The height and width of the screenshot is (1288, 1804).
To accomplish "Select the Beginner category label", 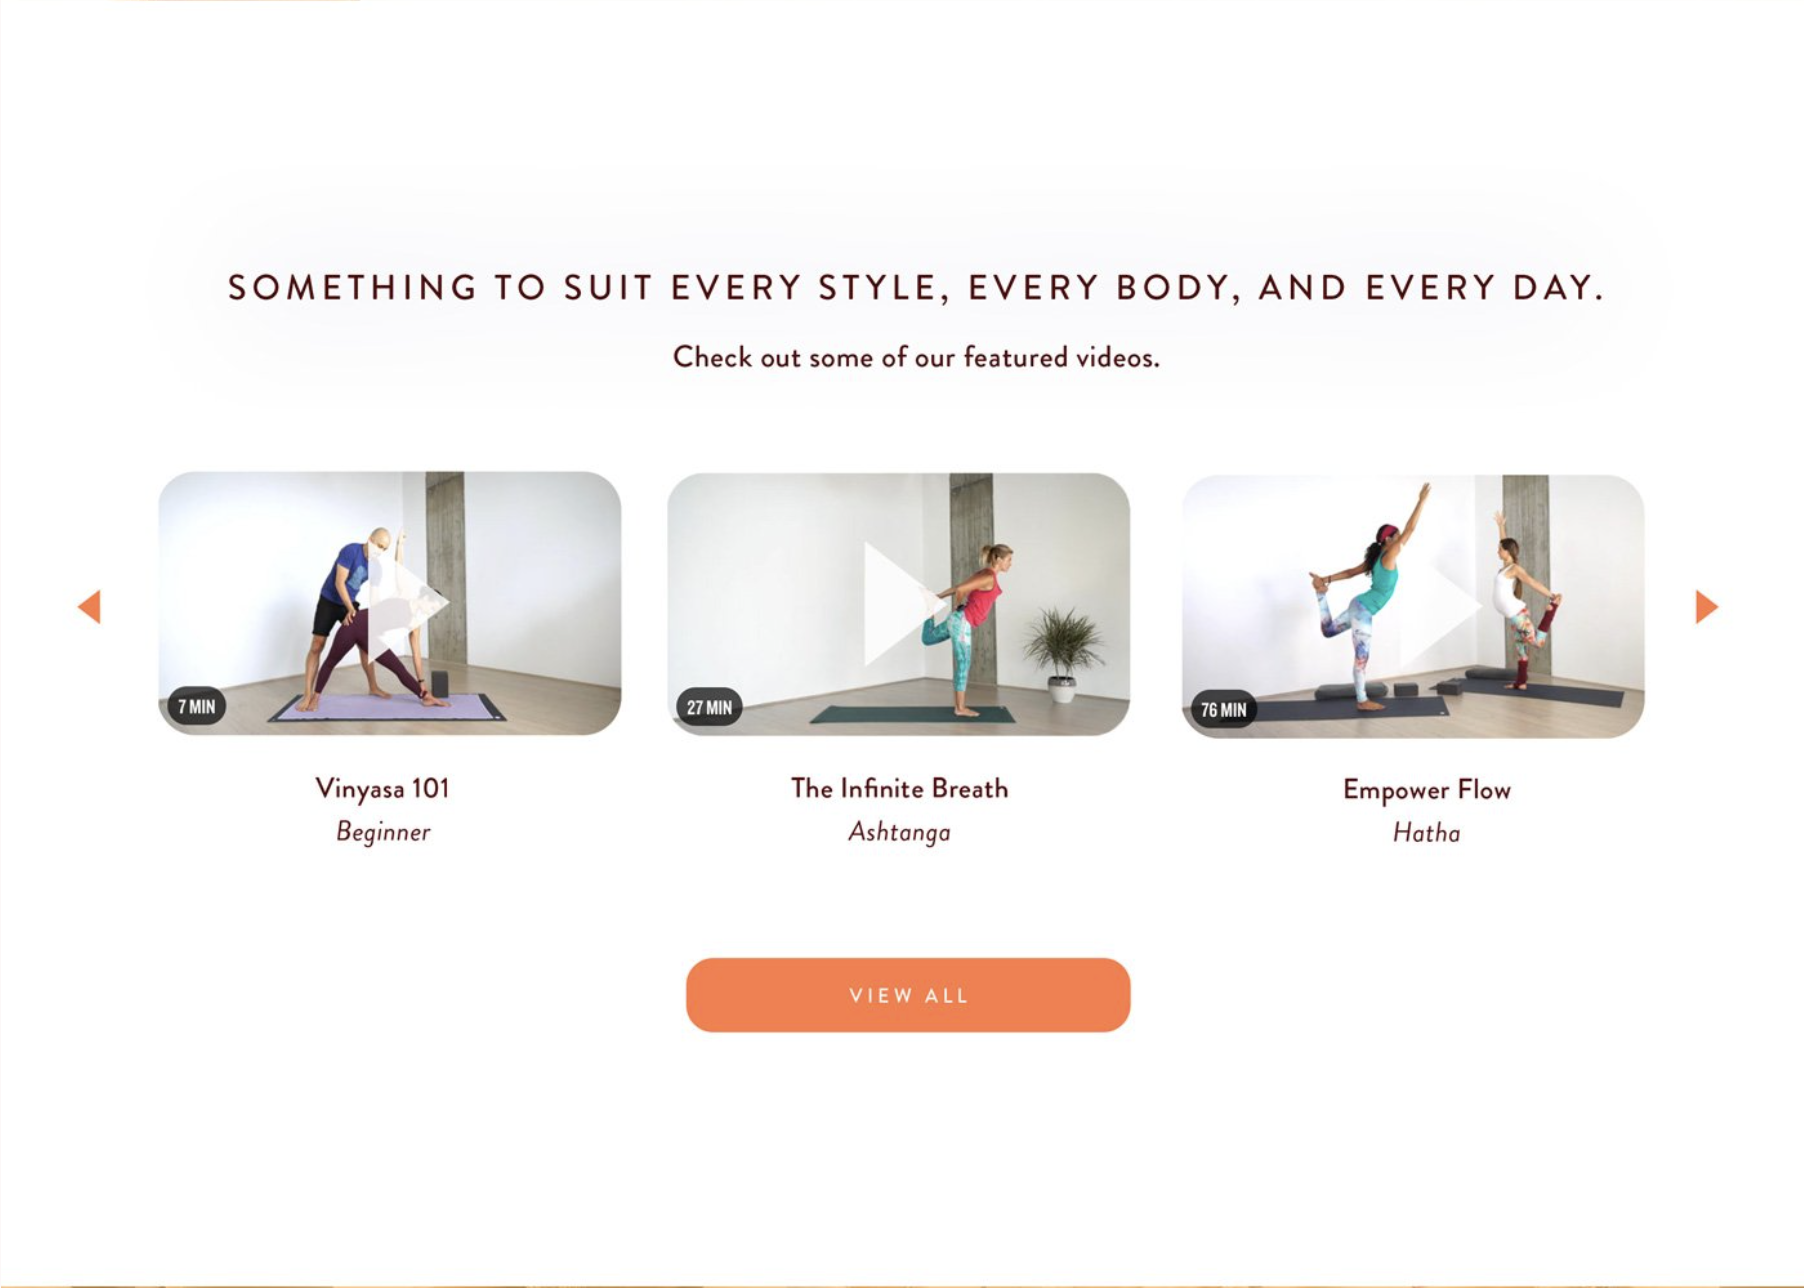I will click(383, 832).
